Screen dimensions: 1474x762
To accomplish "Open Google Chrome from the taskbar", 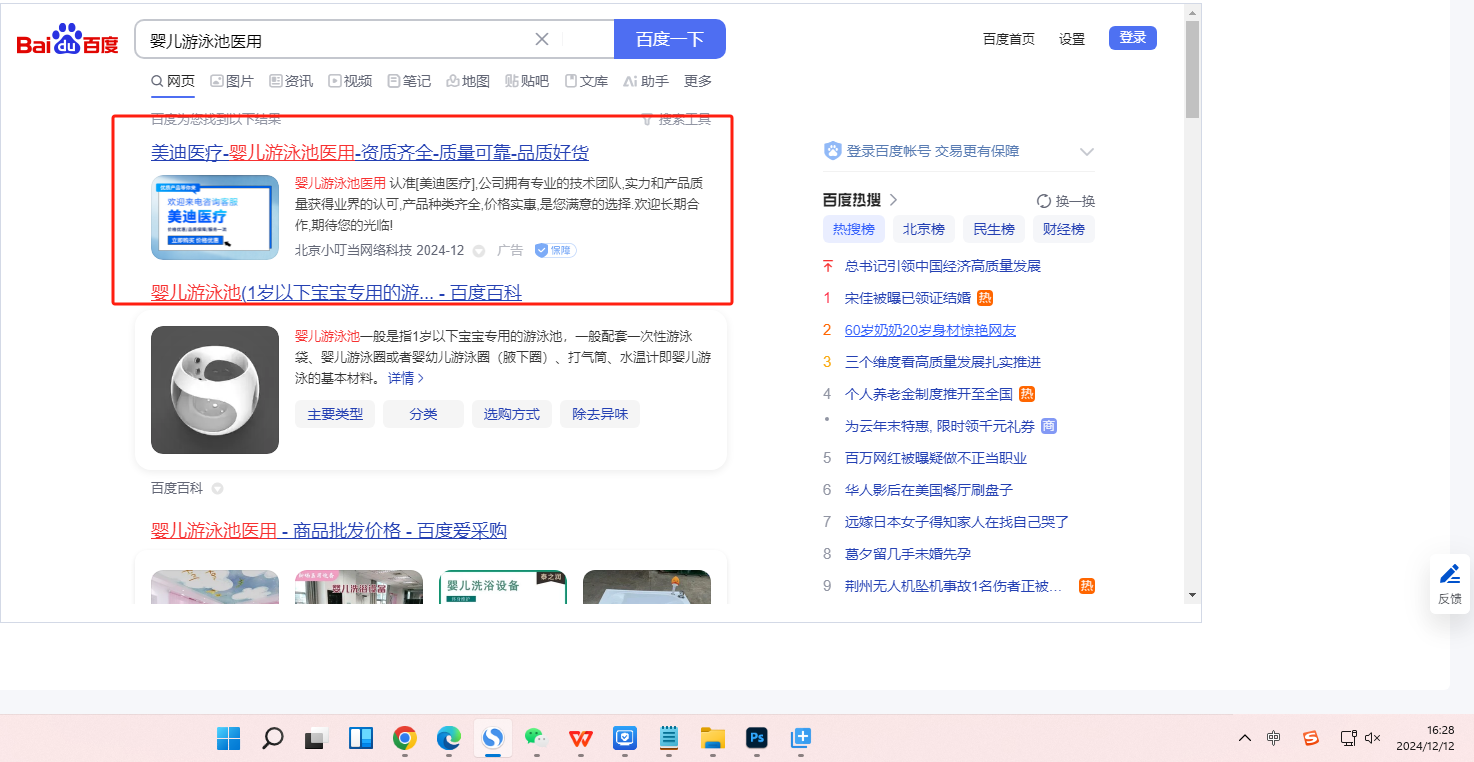I will pyautogui.click(x=404, y=738).
